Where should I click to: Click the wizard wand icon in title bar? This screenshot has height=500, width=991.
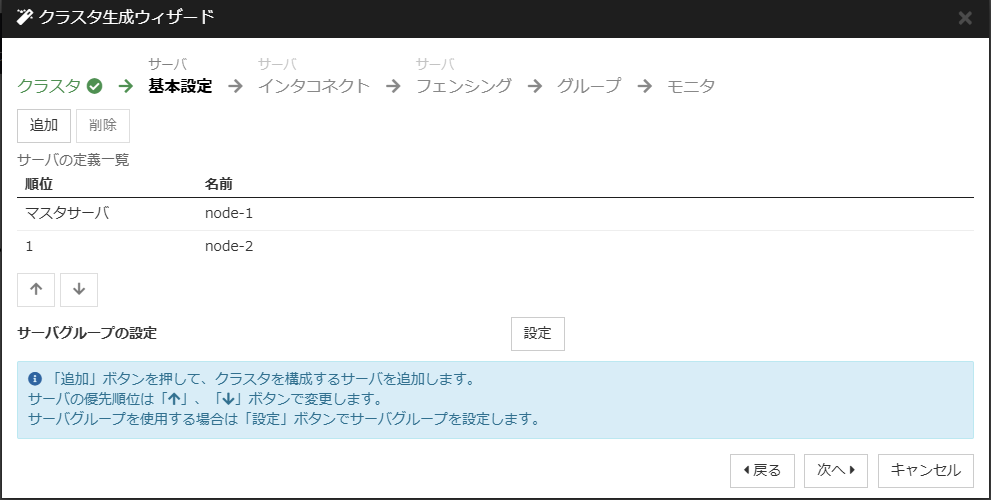[25, 17]
